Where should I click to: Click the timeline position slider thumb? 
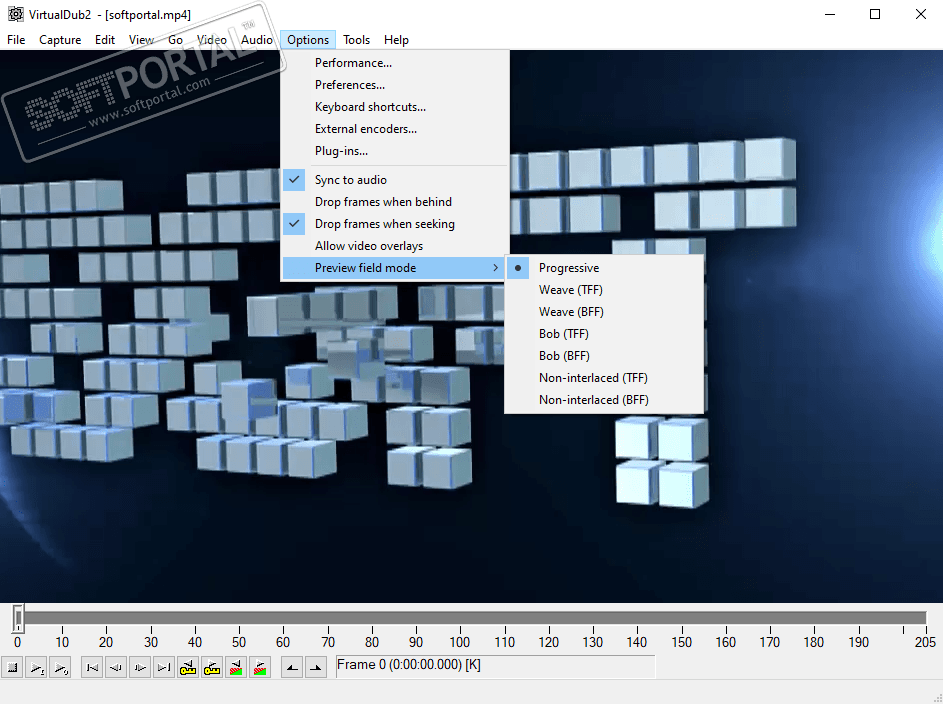pos(18,618)
